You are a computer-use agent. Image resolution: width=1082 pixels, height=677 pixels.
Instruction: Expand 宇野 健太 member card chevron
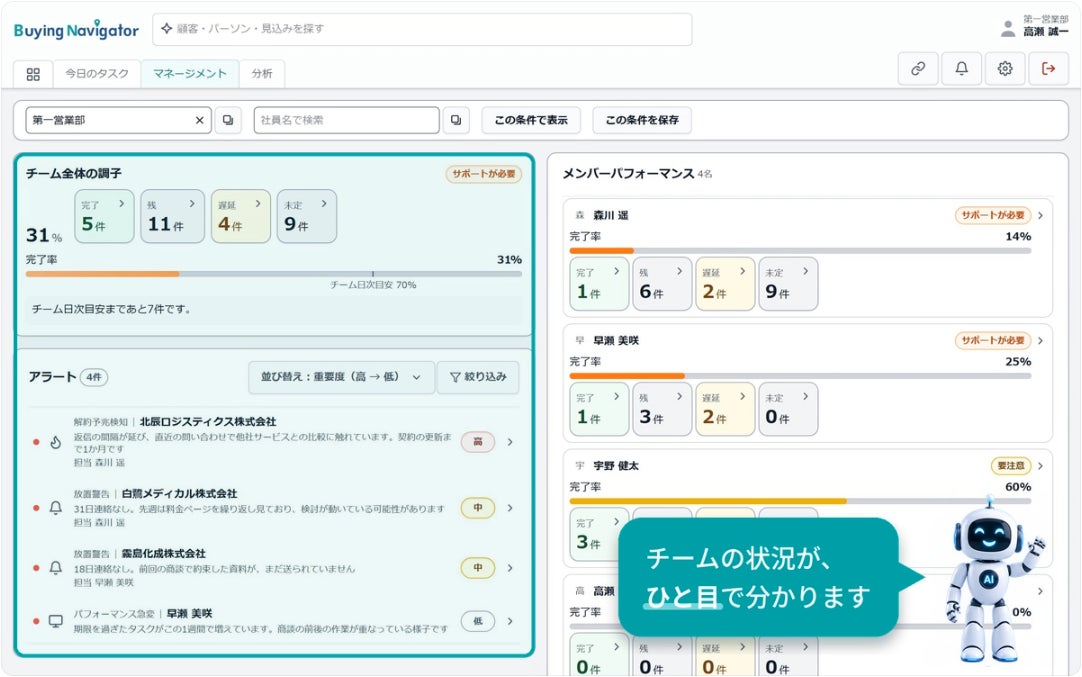(1040, 466)
